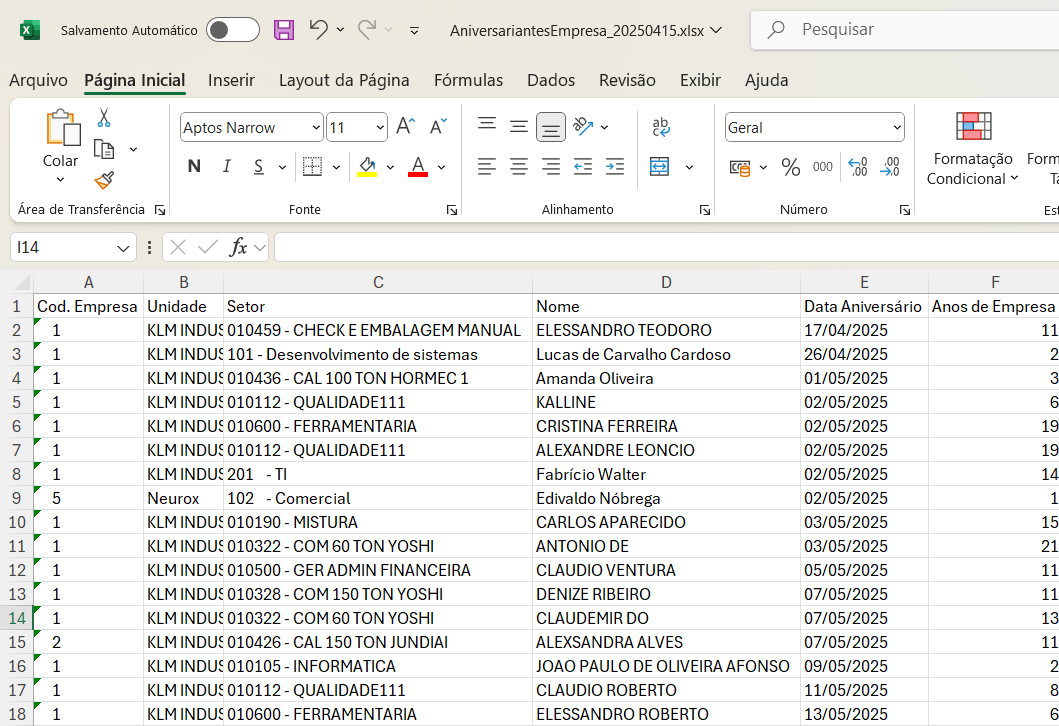The height and width of the screenshot is (726, 1059).
Task: Click the Paste (Colar) clipboard icon
Action: click(x=62, y=128)
